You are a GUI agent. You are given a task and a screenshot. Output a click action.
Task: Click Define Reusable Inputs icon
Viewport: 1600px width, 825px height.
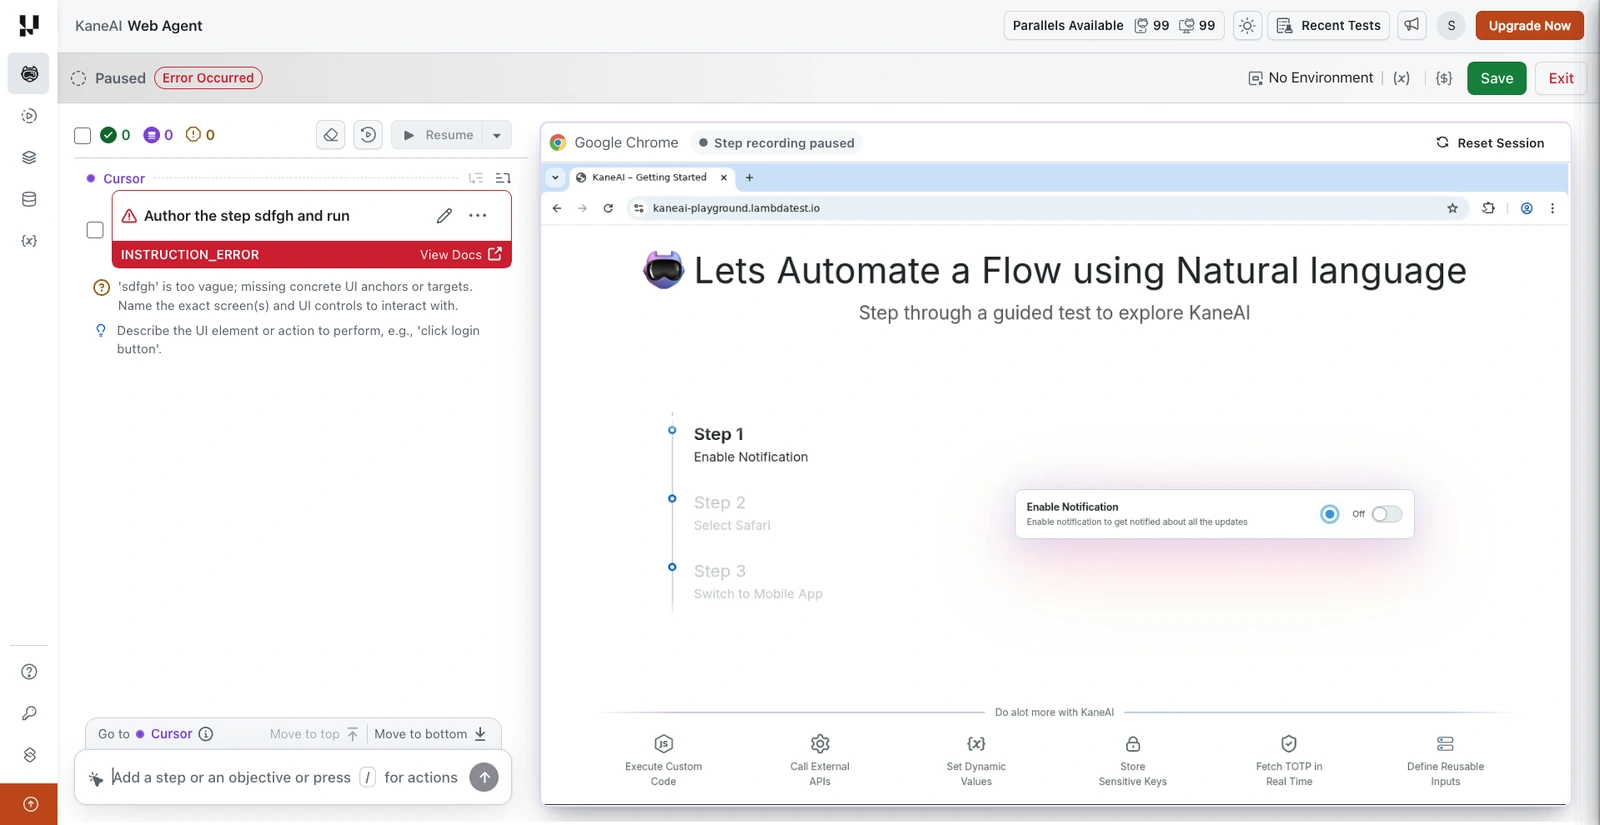pos(1445,744)
